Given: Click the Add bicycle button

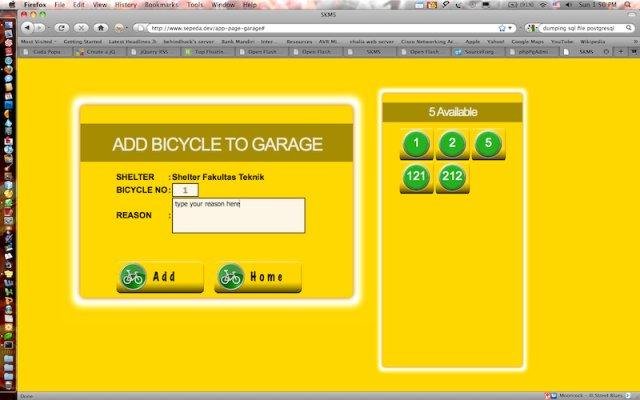Looking at the screenshot, I should [x=160, y=277].
